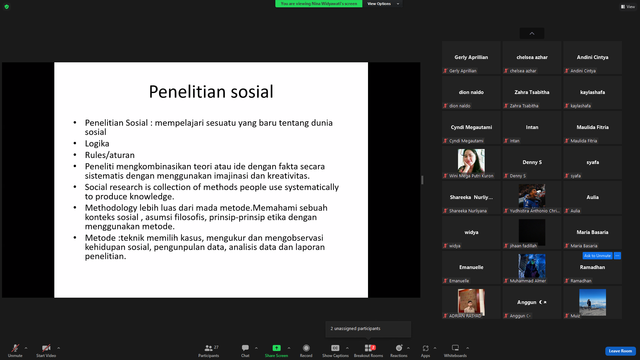The height and width of the screenshot is (360, 640).
Task: Click the 2 unassigned participants tooltip
Action: pos(368,329)
